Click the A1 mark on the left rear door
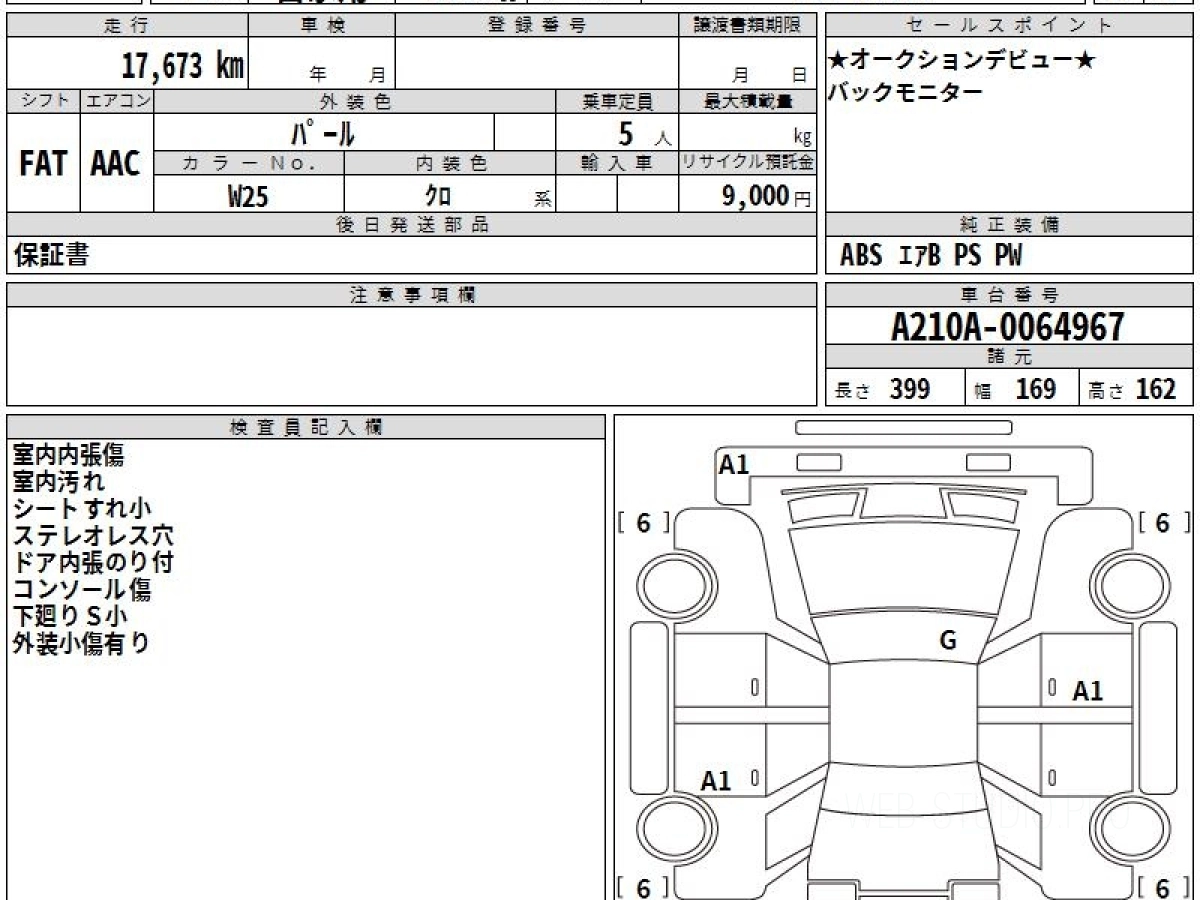Image resolution: width=1200 pixels, height=900 pixels. (716, 781)
